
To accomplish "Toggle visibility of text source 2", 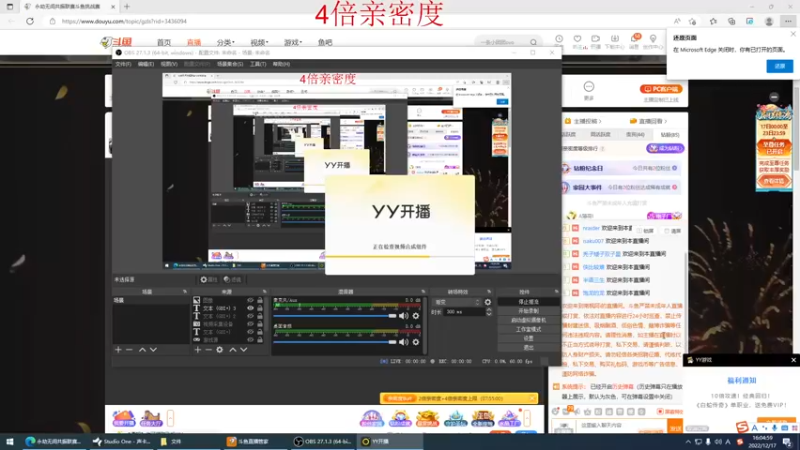I will point(250,316).
